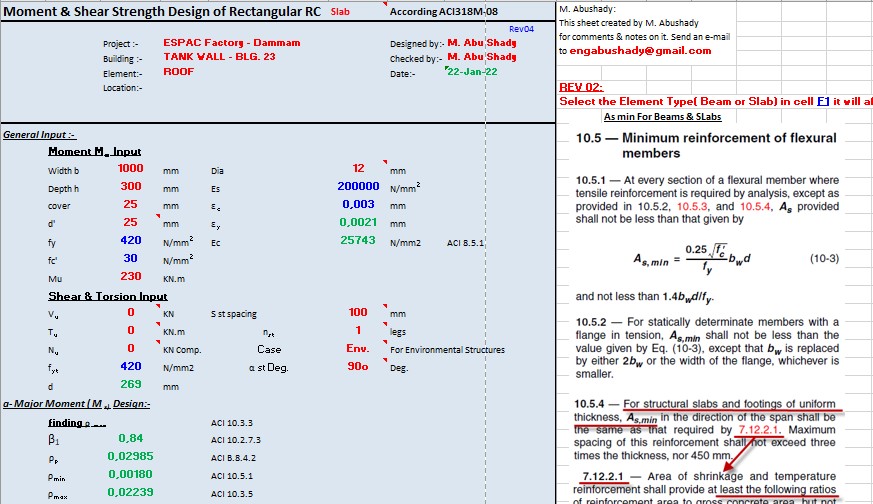Select S st spacing value '100'
Screen dimensions: 873x504
click(358, 312)
